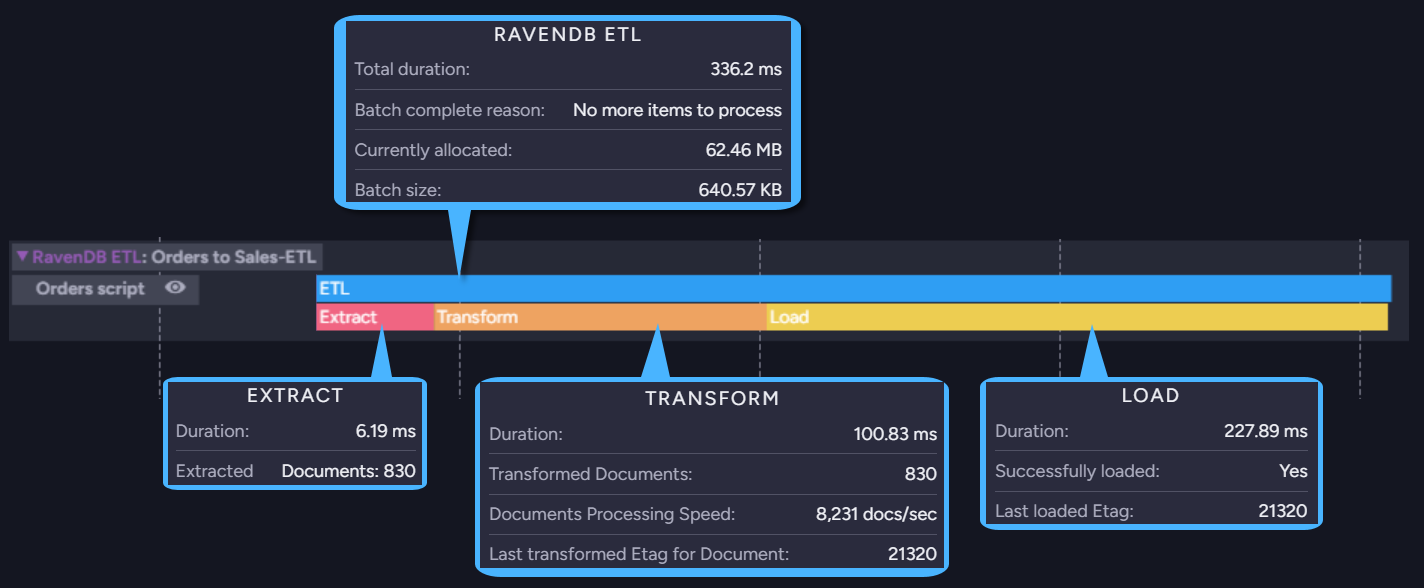Click the EXTRACT tooltip heading
This screenshot has height=588, width=1424.
pos(295,396)
